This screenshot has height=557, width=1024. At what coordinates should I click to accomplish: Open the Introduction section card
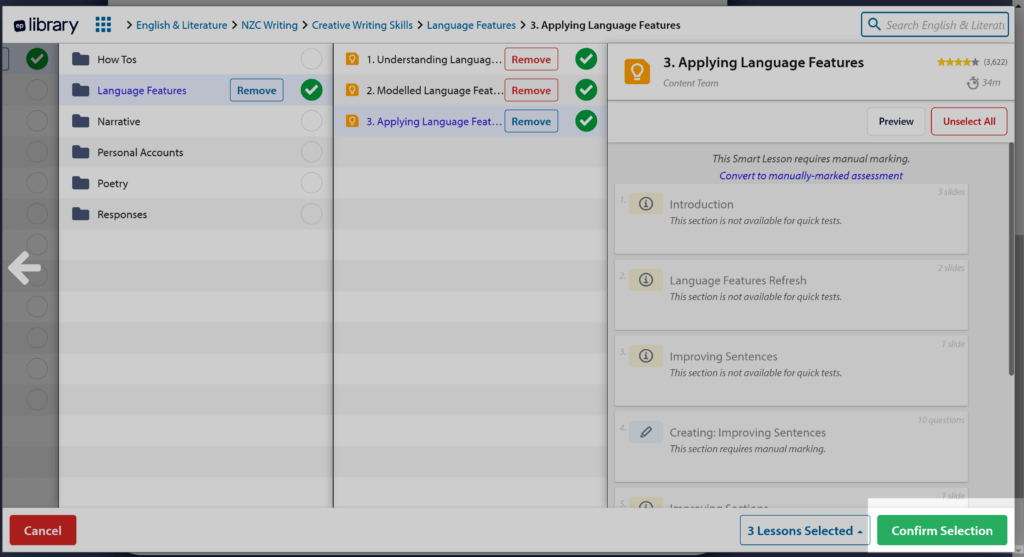pos(791,219)
